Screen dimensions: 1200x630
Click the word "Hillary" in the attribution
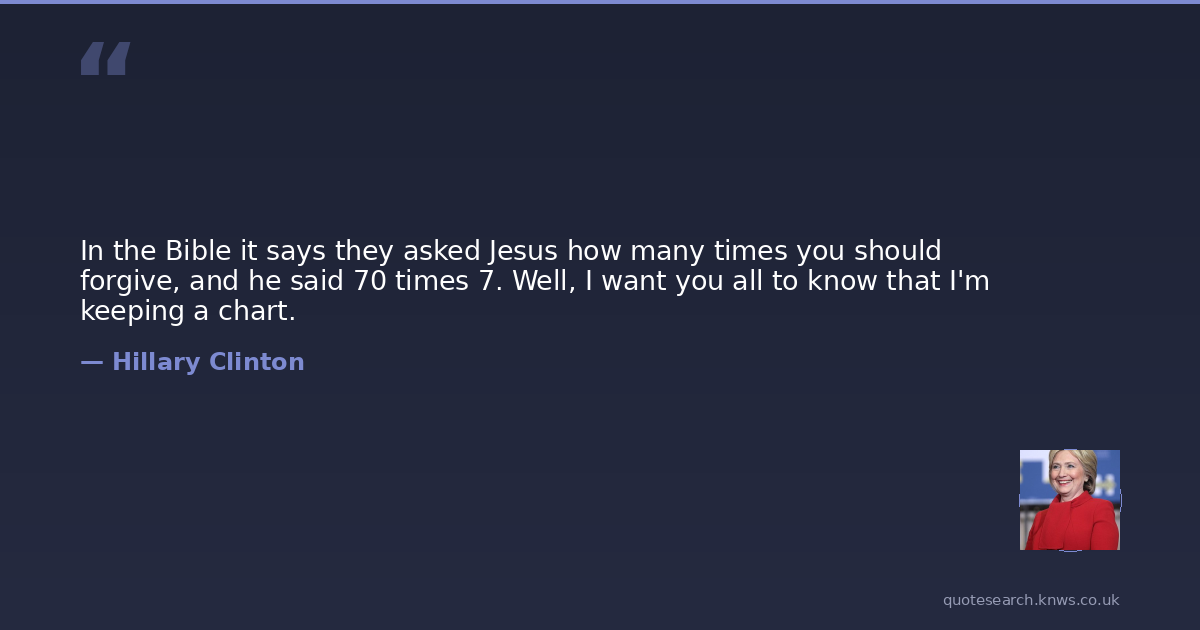coord(156,362)
